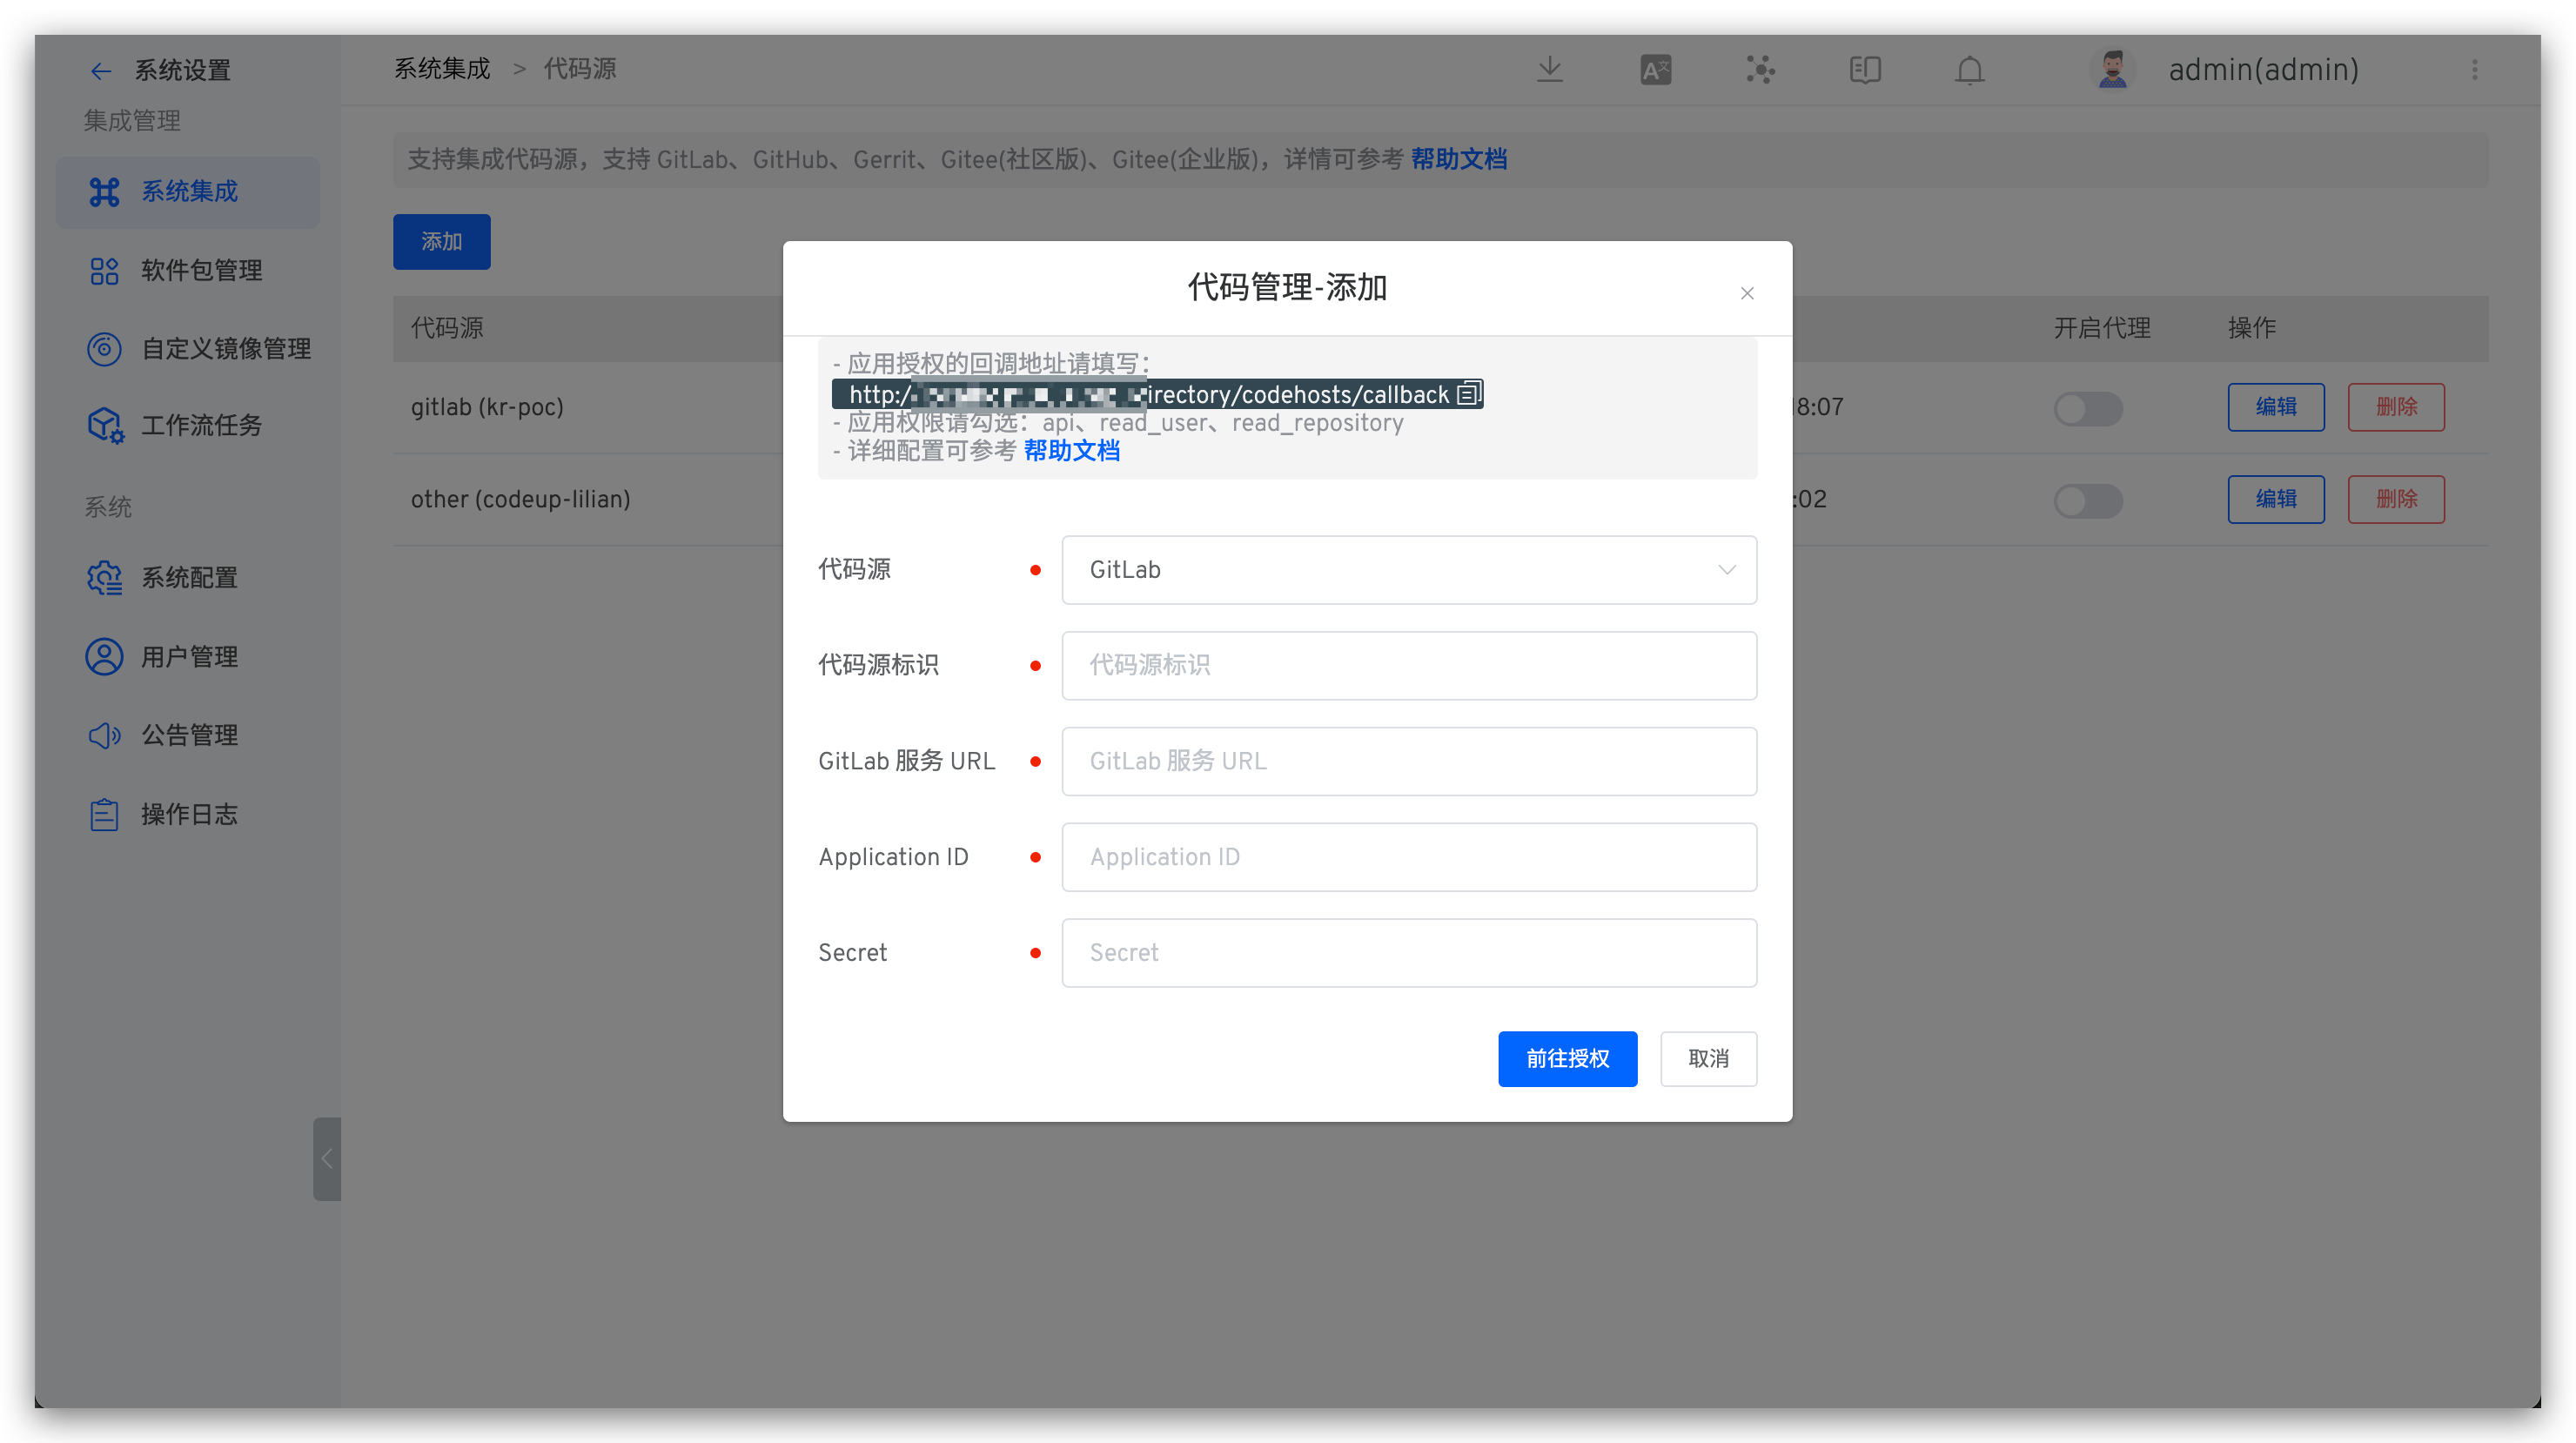
Task: Click the kebab menu next to admin(admin)
Action: pos(2475,70)
